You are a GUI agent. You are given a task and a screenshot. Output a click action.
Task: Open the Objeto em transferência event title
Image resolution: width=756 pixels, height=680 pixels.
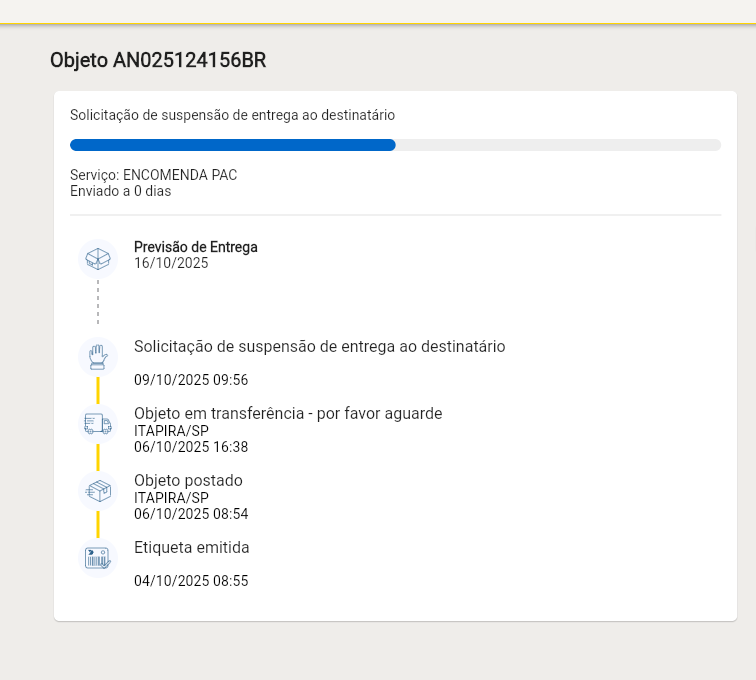[x=288, y=414]
